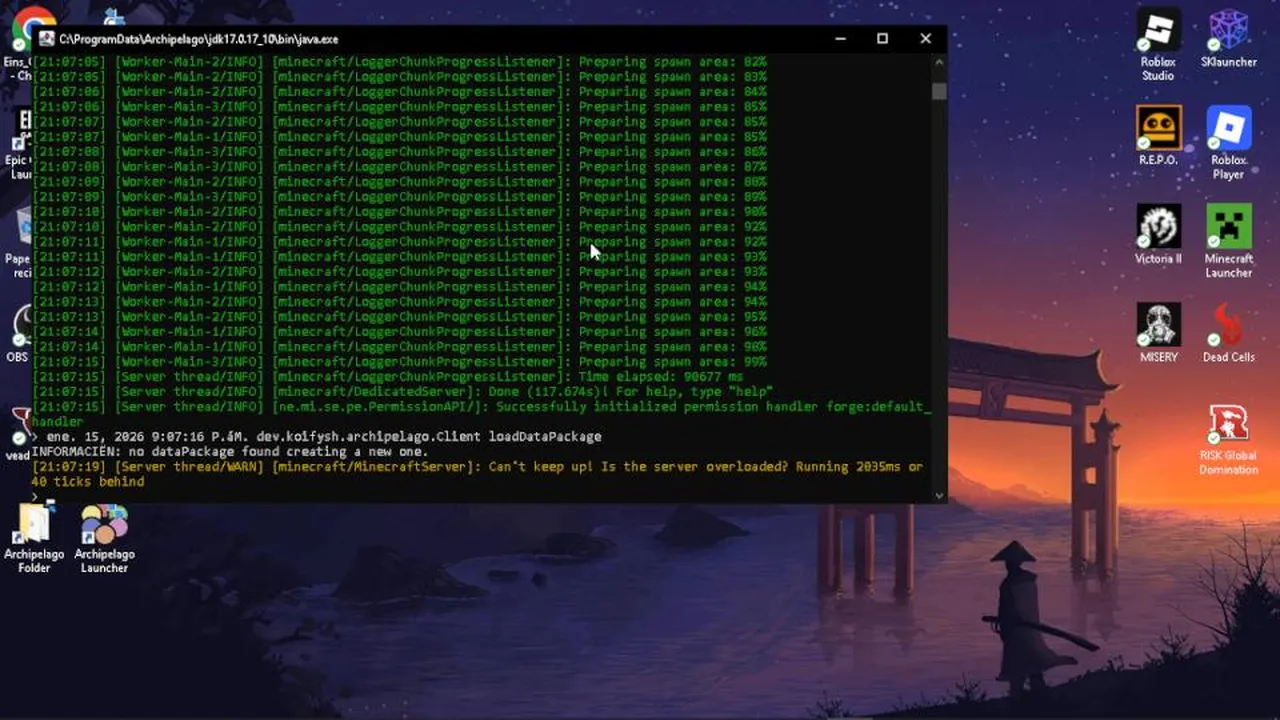Click the 'Preparing spawn area: 86%' line
Viewport: 1280px width, 720px height.
point(400,152)
